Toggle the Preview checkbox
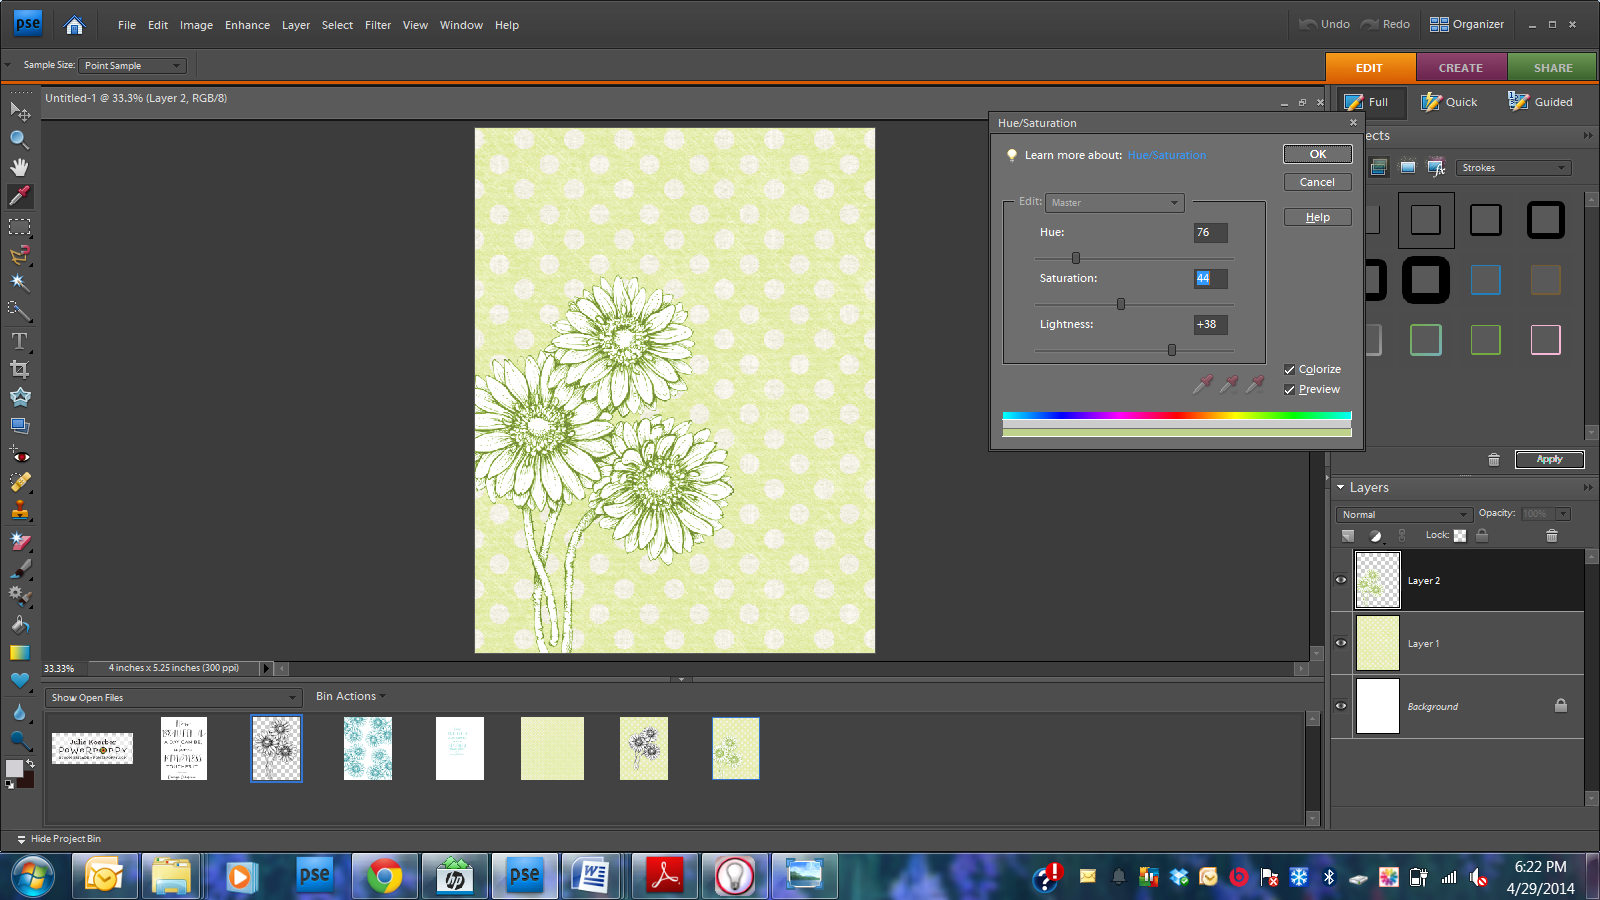Viewport: 1600px width, 900px height. 1289,390
